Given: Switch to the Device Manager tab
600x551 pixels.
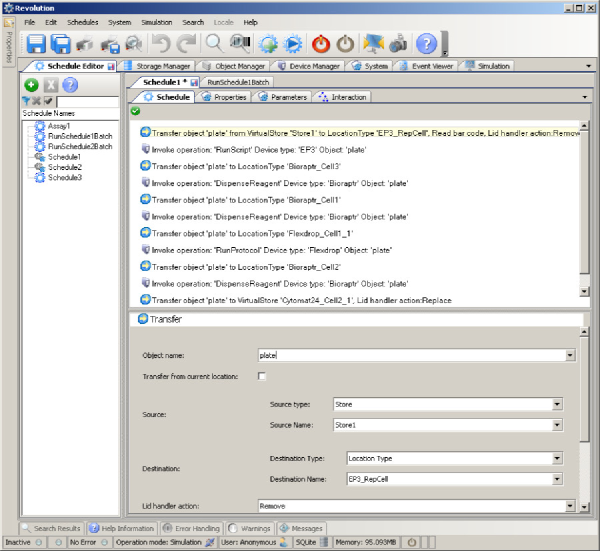Looking at the screenshot, I should 315,66.
